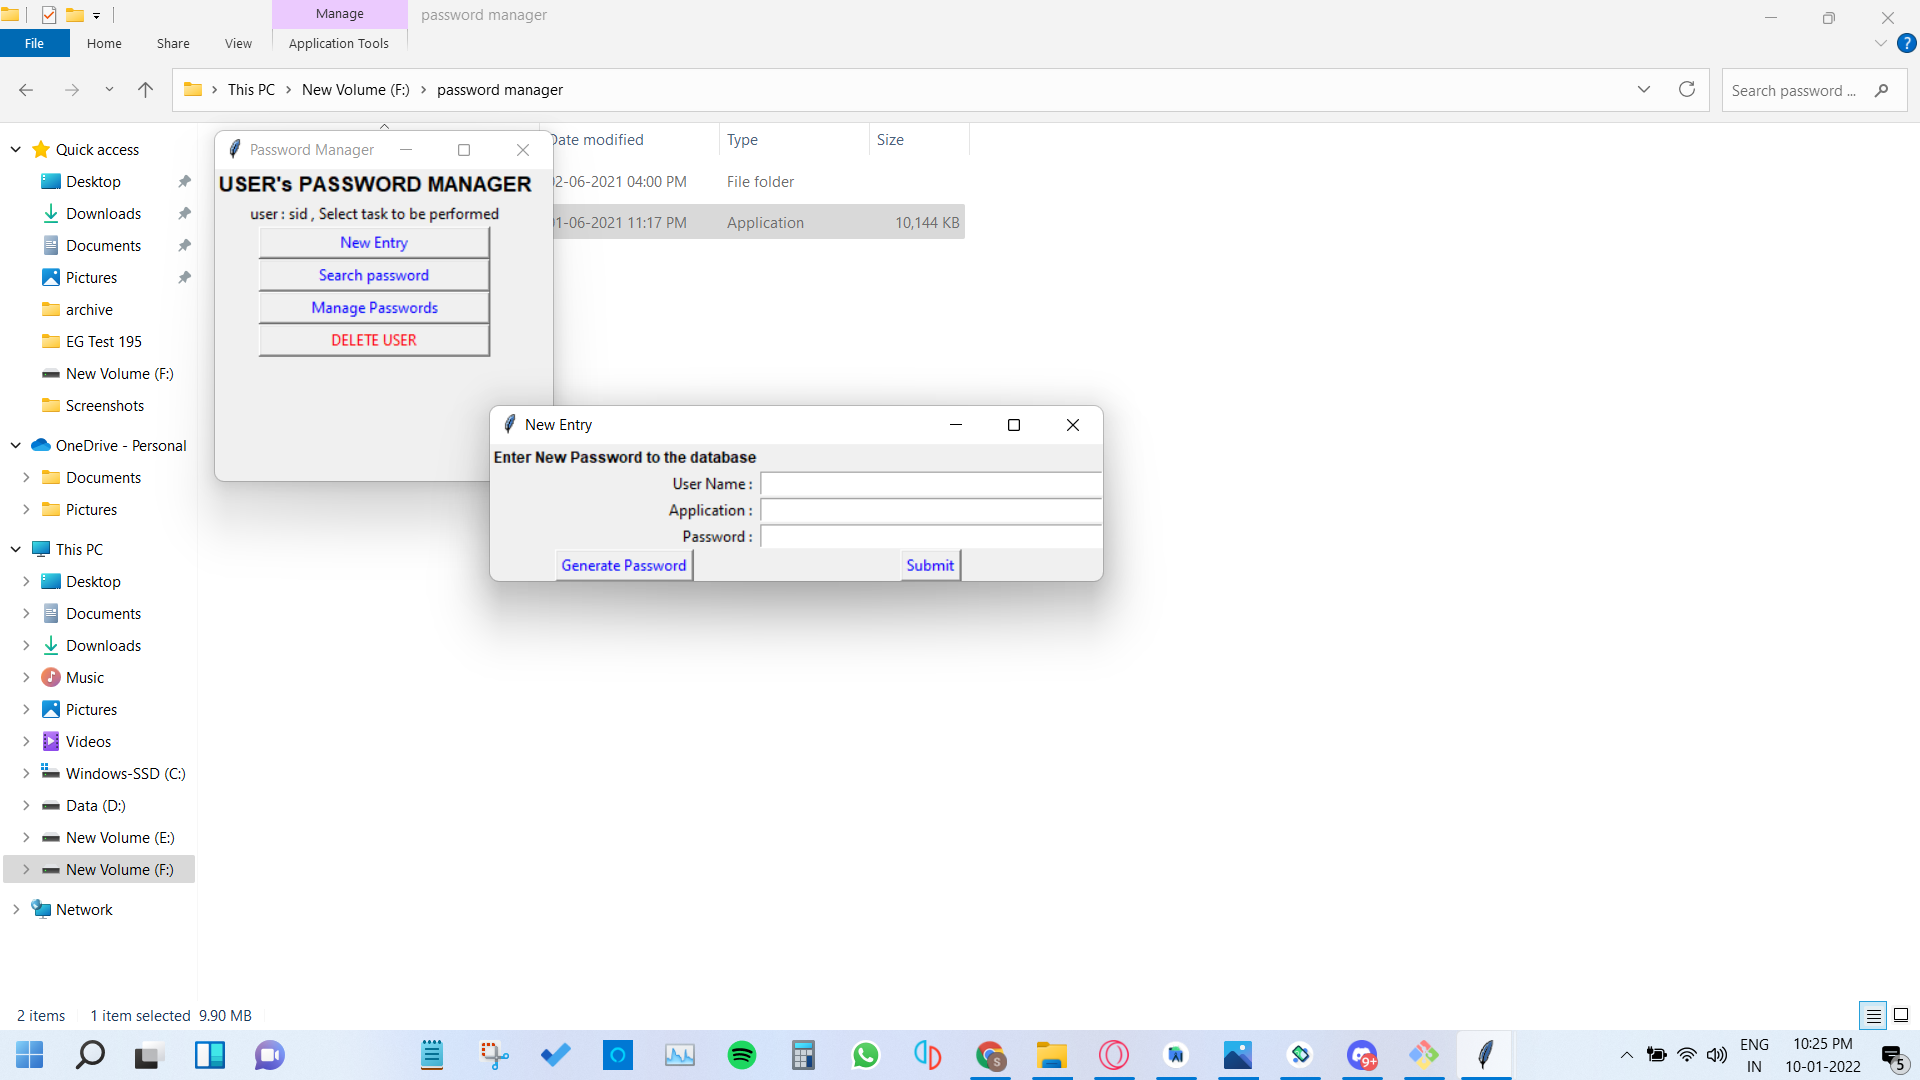Screen dimensions: 1920x1080
Task: Expand the Network tree node
Action: pyautogui.click(x=16, y=909)
